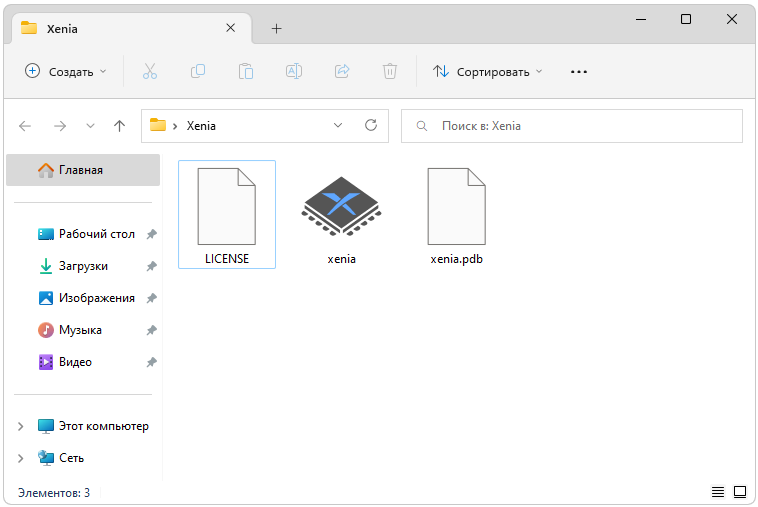Switch to details list view

(x=717, y=493)
